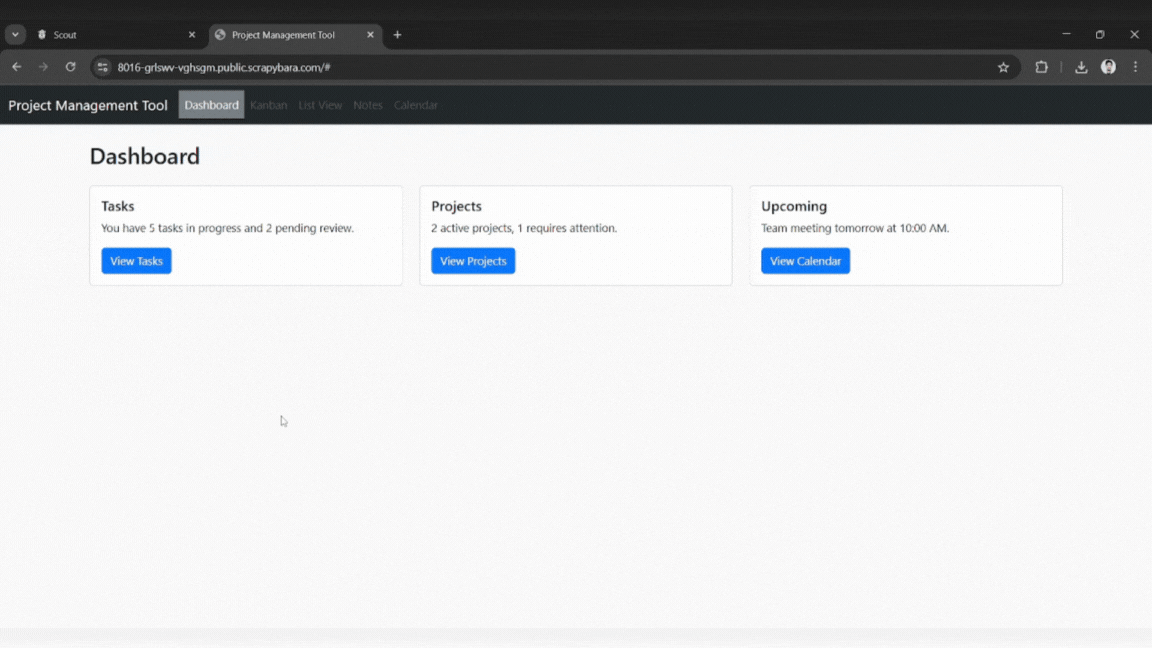The height and width of the screenshot is (648, 1152).
Task: Click the browser profile avatar icon
Action: pyautogui.click(x=1108, y=67)
